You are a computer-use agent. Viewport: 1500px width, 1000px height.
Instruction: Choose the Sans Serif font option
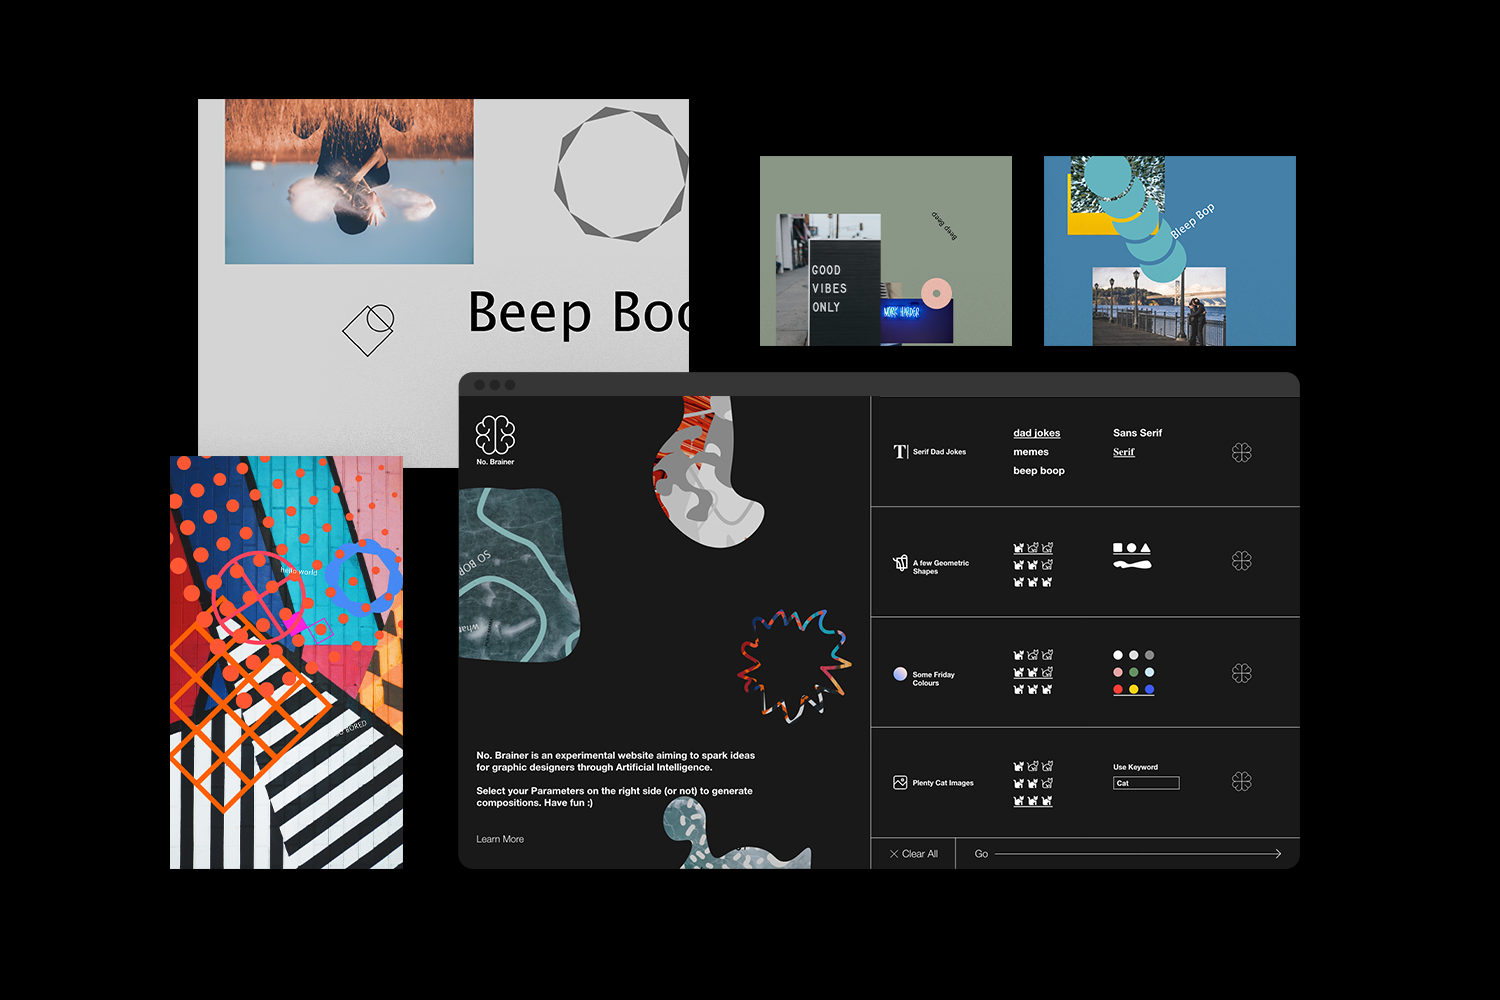(x=1137, y=433)
